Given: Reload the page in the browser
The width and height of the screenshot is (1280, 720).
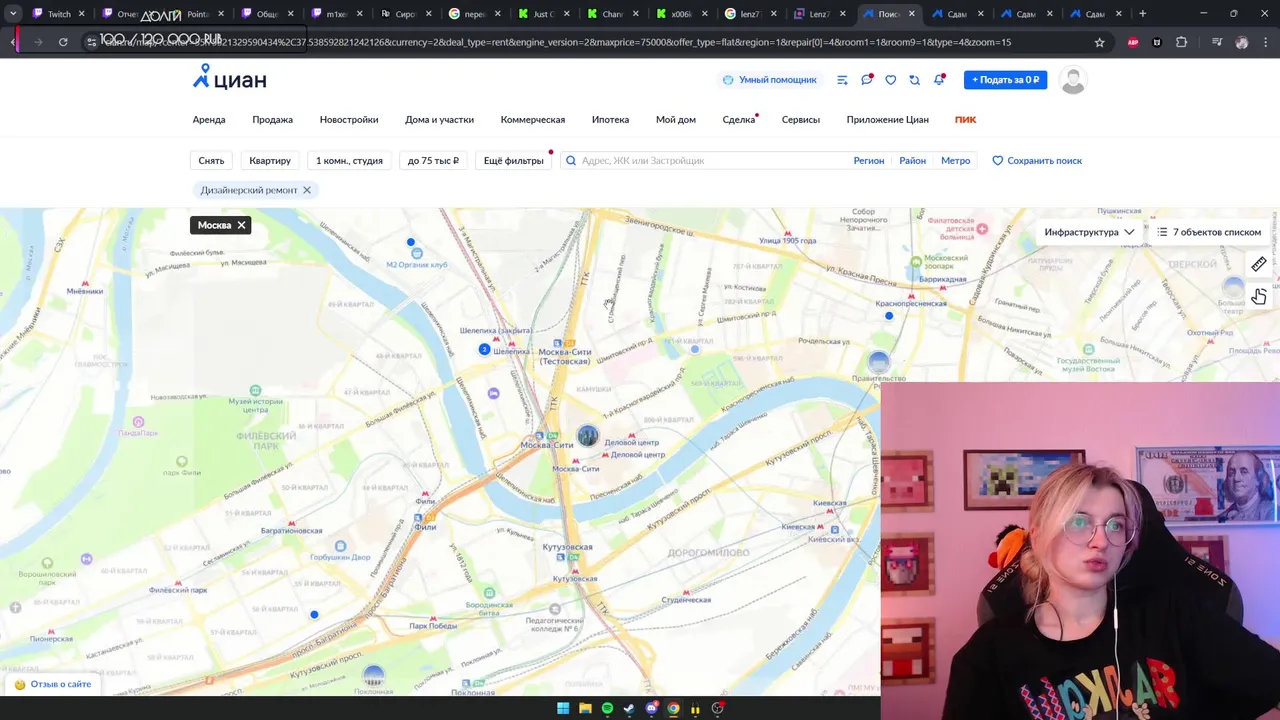Looking at the screenshot, I should (63, 42).
